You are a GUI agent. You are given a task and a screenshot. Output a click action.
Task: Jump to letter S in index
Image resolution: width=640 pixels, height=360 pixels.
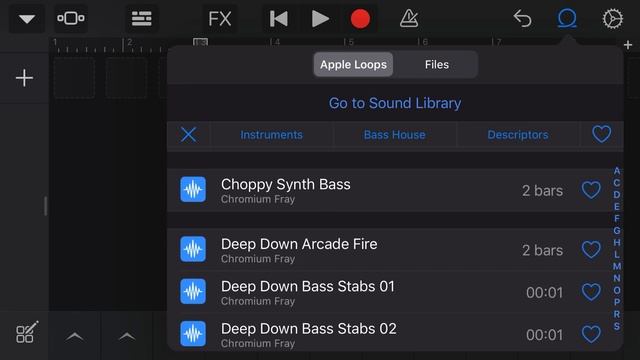coord(617,326)
